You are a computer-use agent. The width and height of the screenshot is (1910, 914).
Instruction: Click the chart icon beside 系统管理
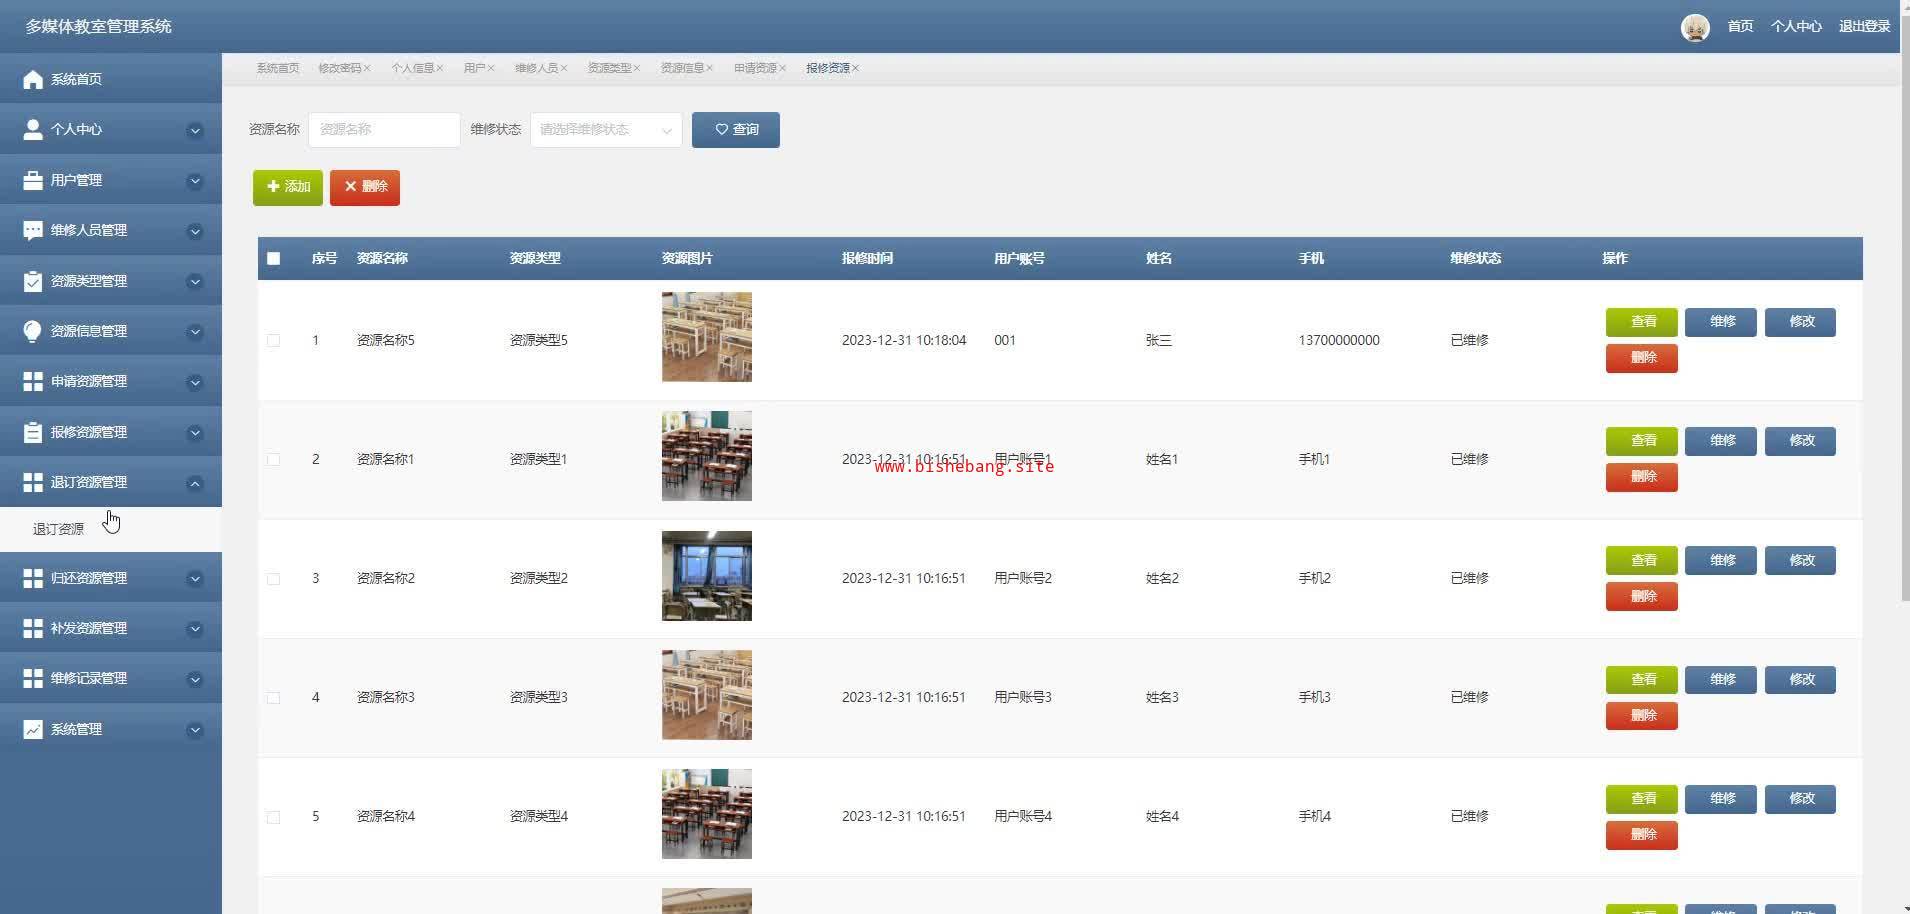click(x=33, y=729)
